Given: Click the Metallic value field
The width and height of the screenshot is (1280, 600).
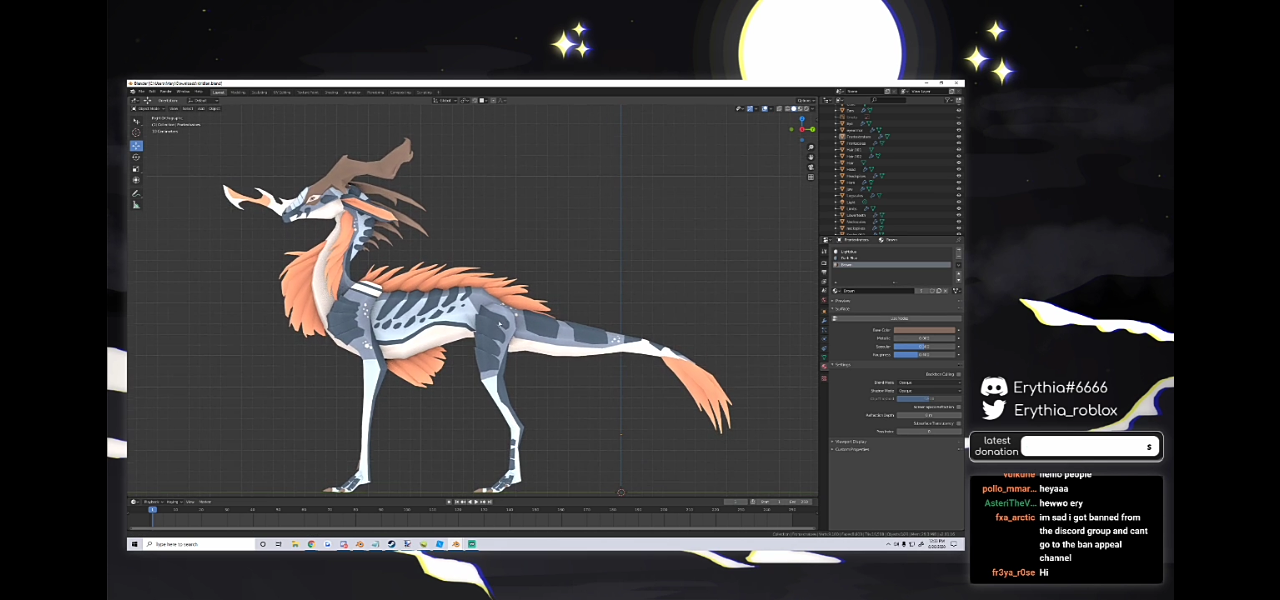Looking at the screenshot, I should [925, 338].
